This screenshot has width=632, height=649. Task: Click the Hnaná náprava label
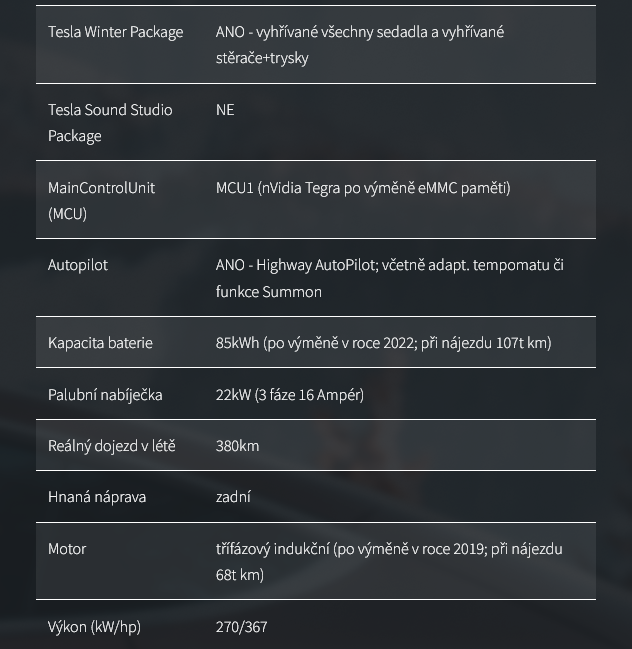coord(97,497)
